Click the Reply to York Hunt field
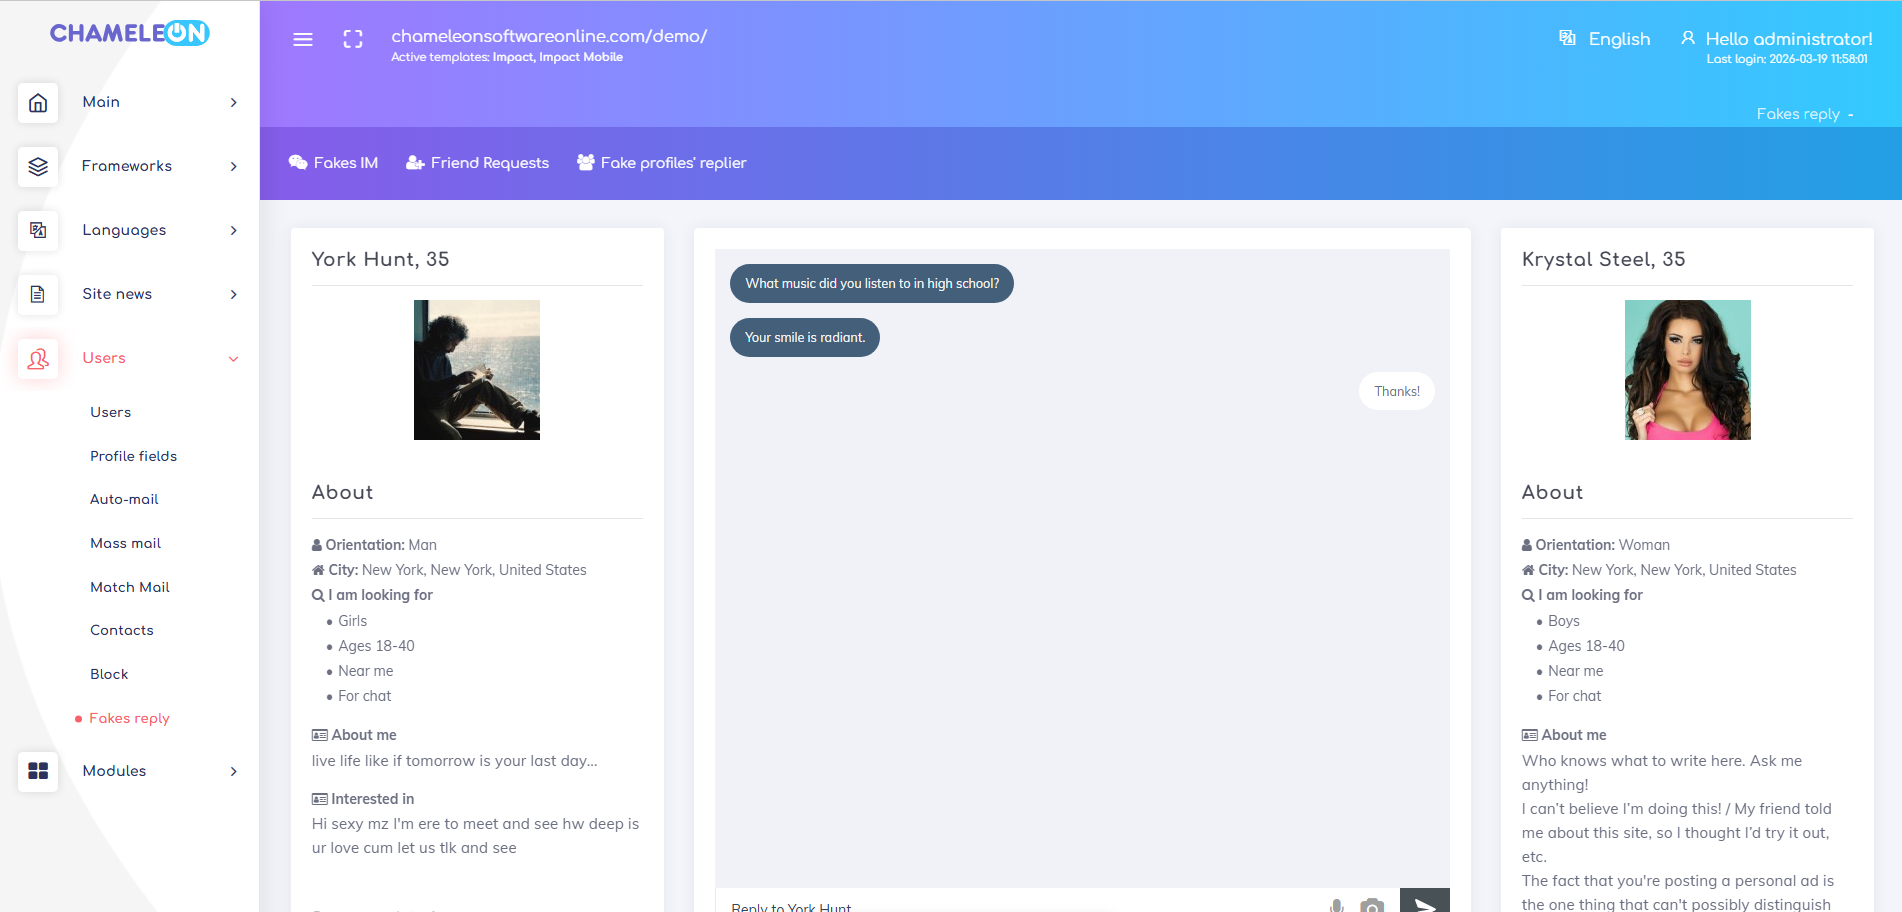This screenshot has height=912, width=1902. click(x=1020, y=906)
